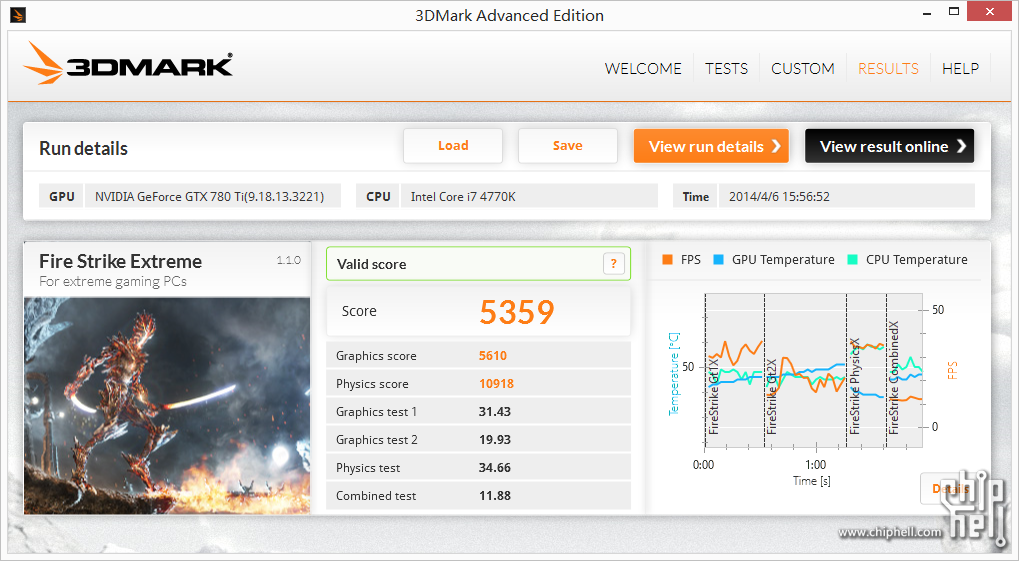This screenshot has width=1019, height=561.
Task: Click the green CPU Temperature legend square
Action: tap(853, 259)
